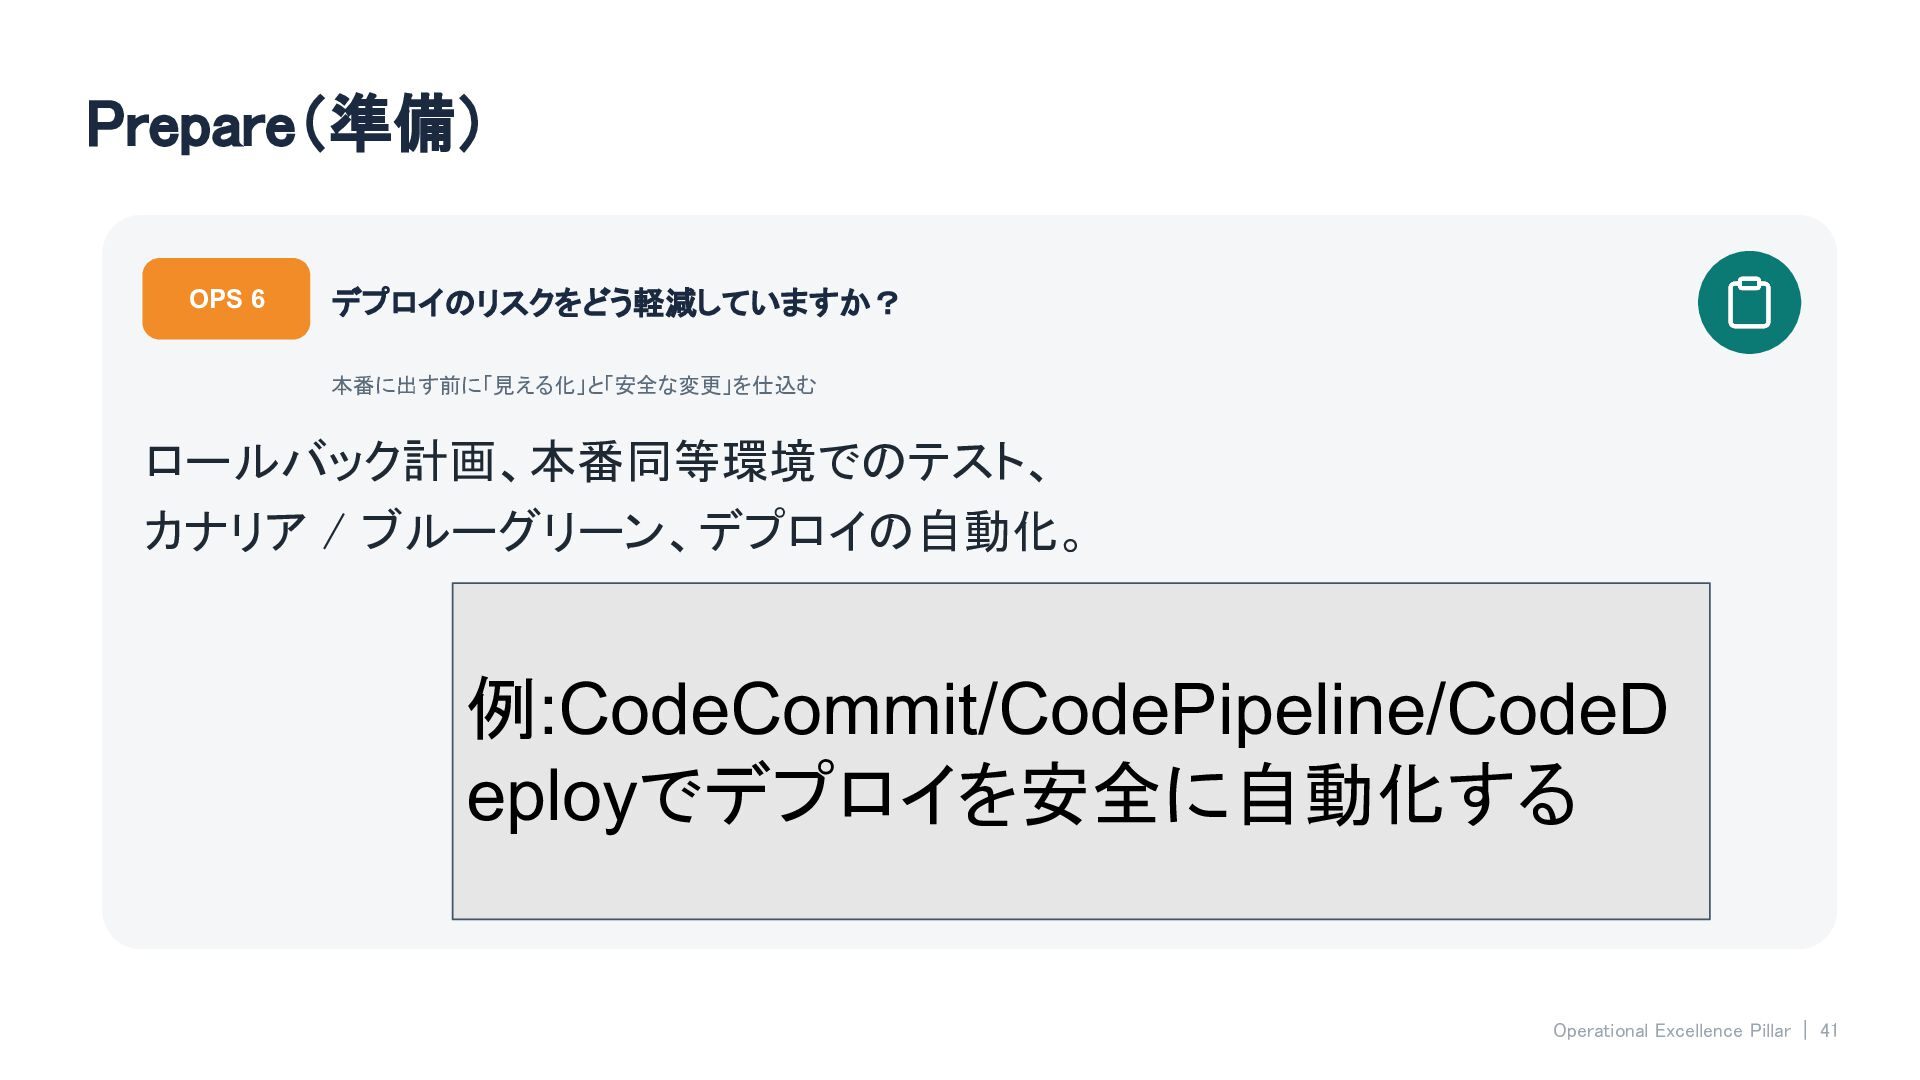Image resolution: width=1920 pixels, height=1080 pixels.
Task: Click the orange OPS 6 badge
Action: pyautogui.click(x=226, y=299)
